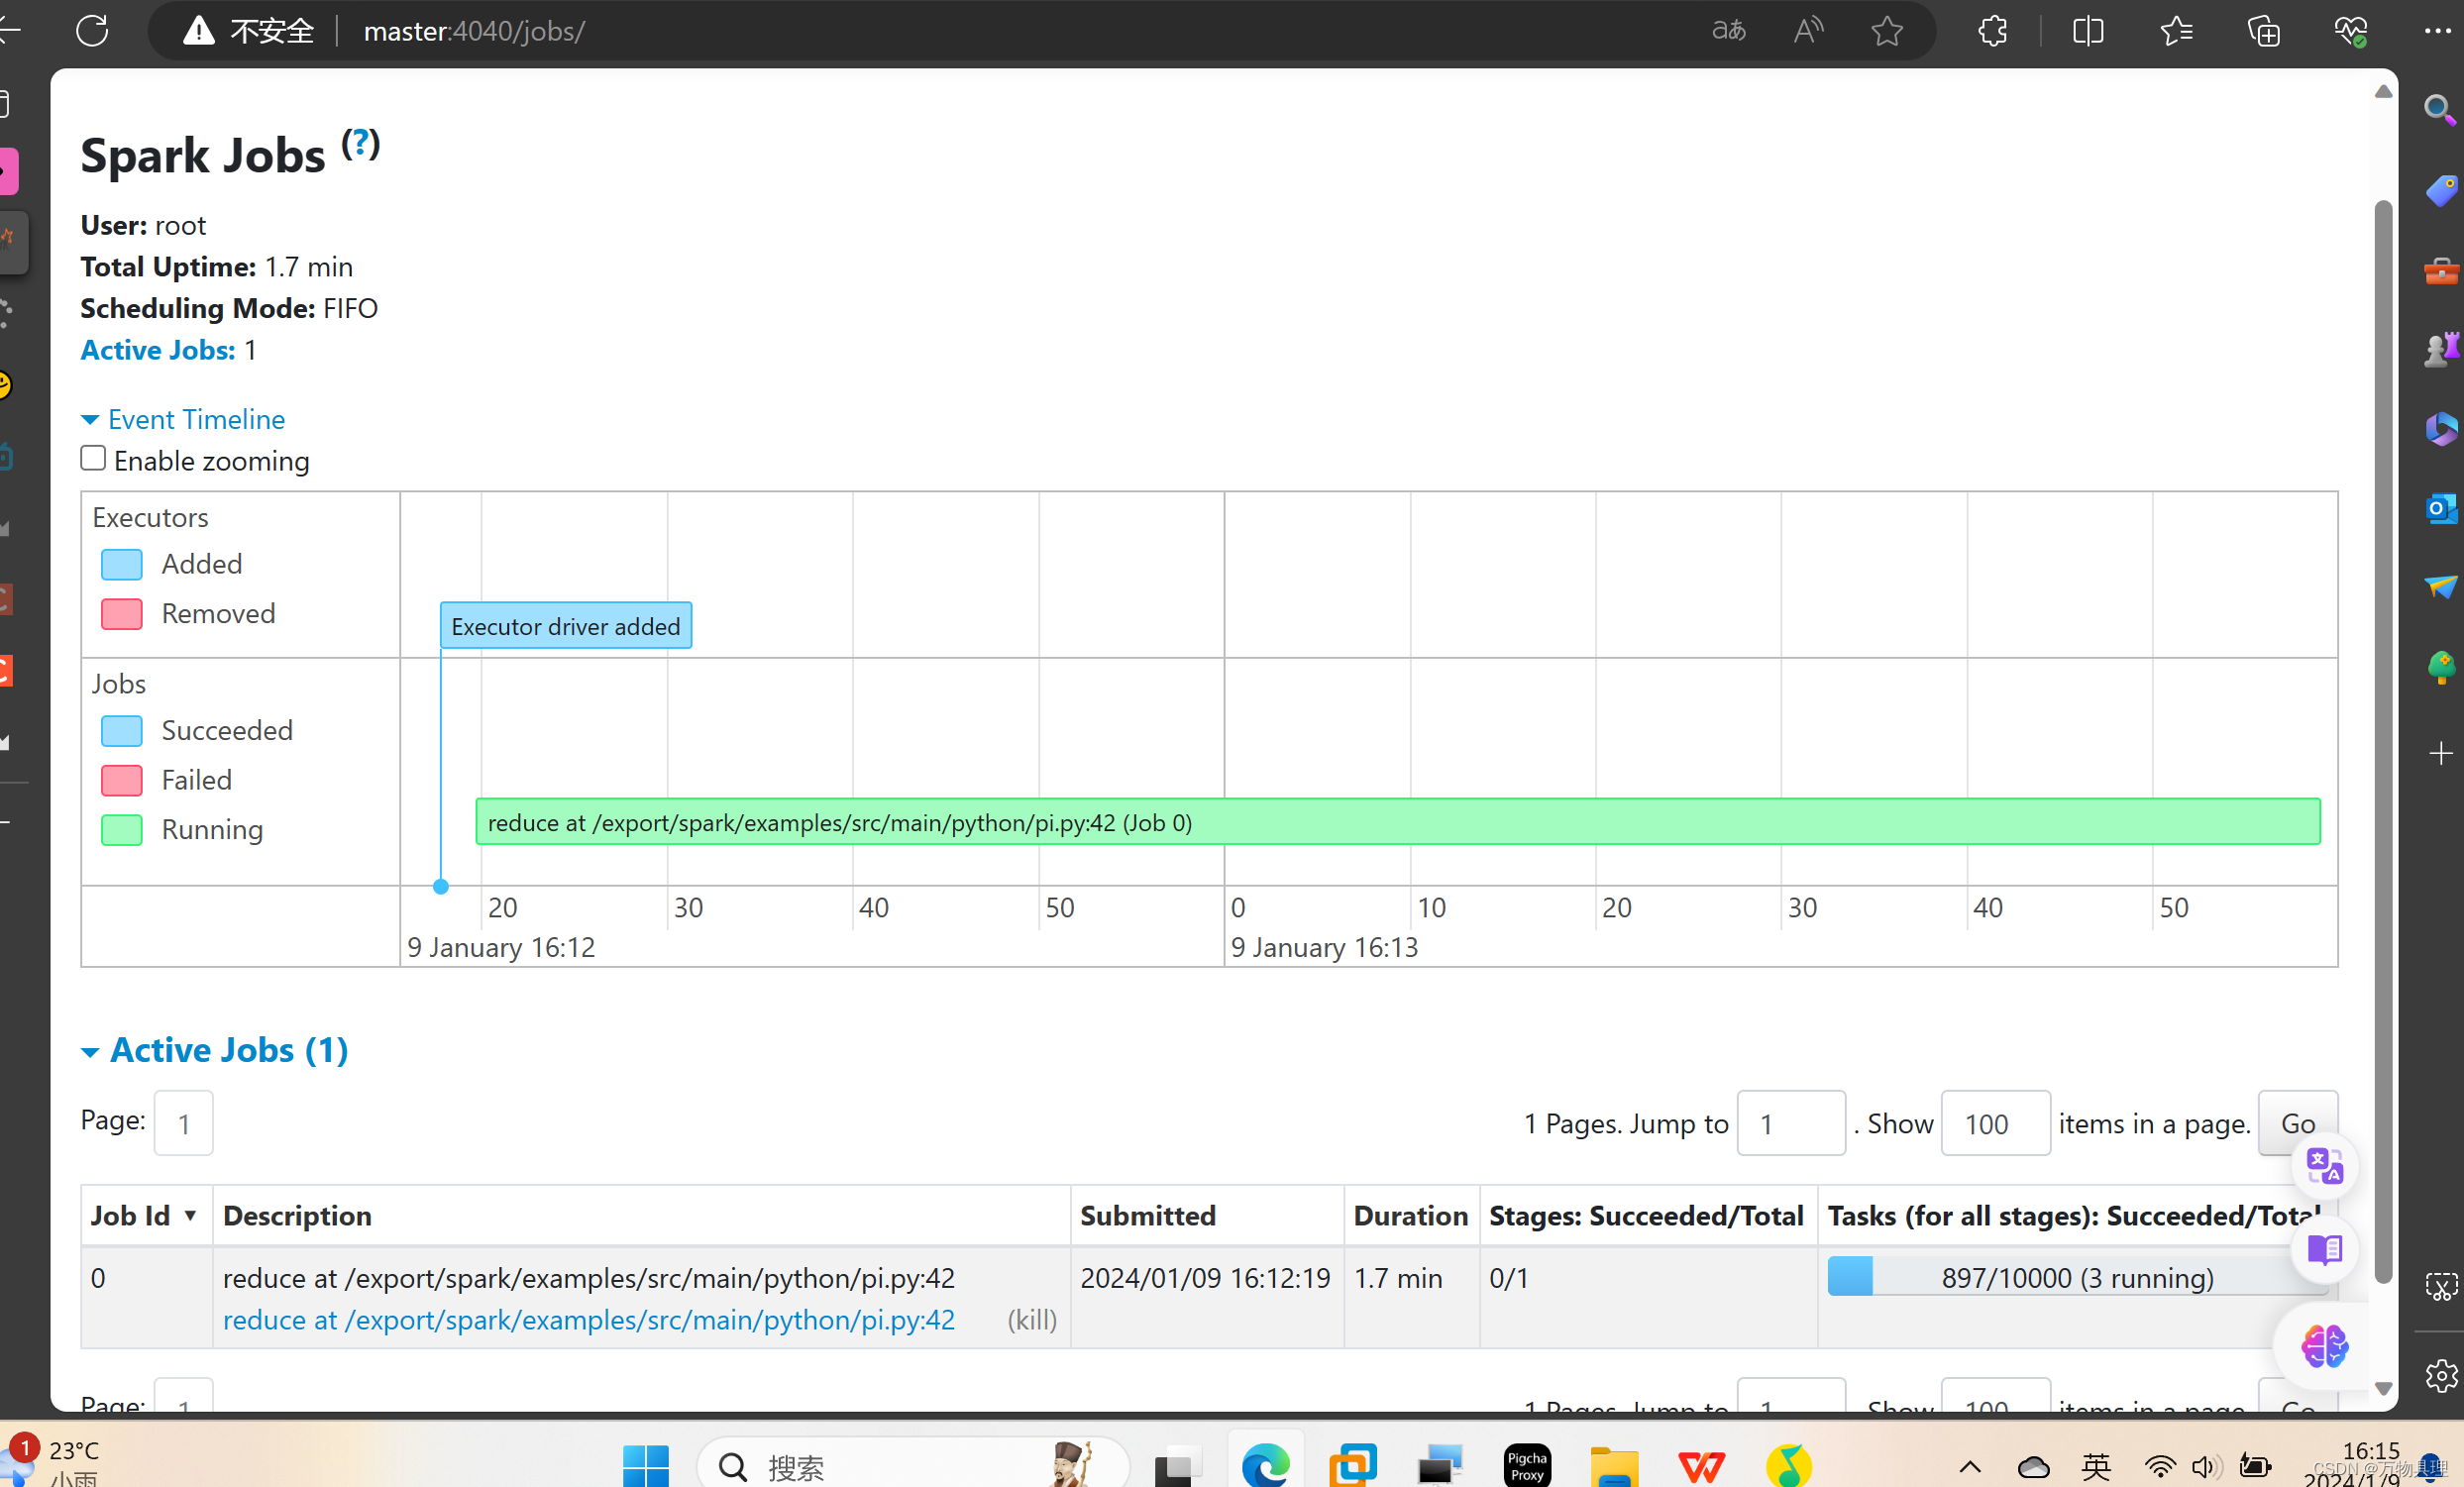Click the floating translate icon

[x=2324, y=1166]
